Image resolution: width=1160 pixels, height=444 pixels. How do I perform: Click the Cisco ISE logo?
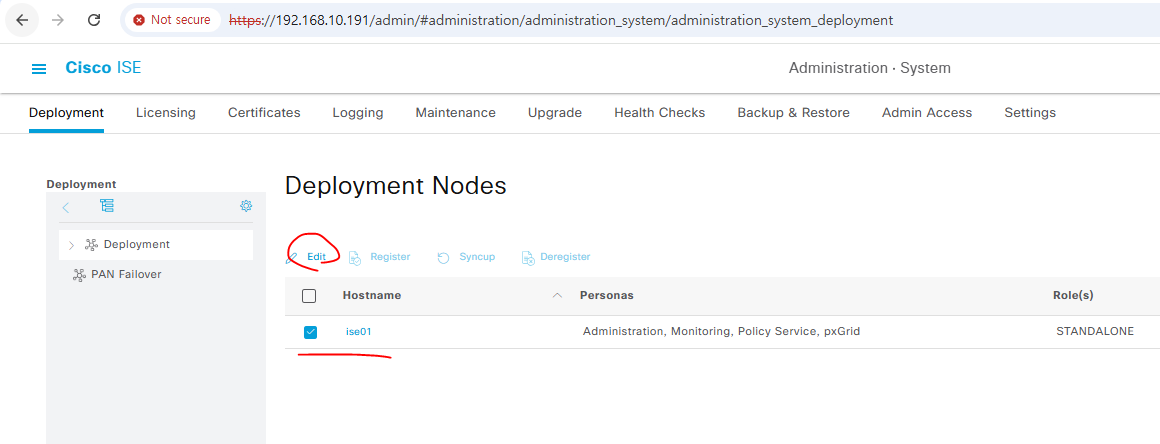[x=103, y=68]
